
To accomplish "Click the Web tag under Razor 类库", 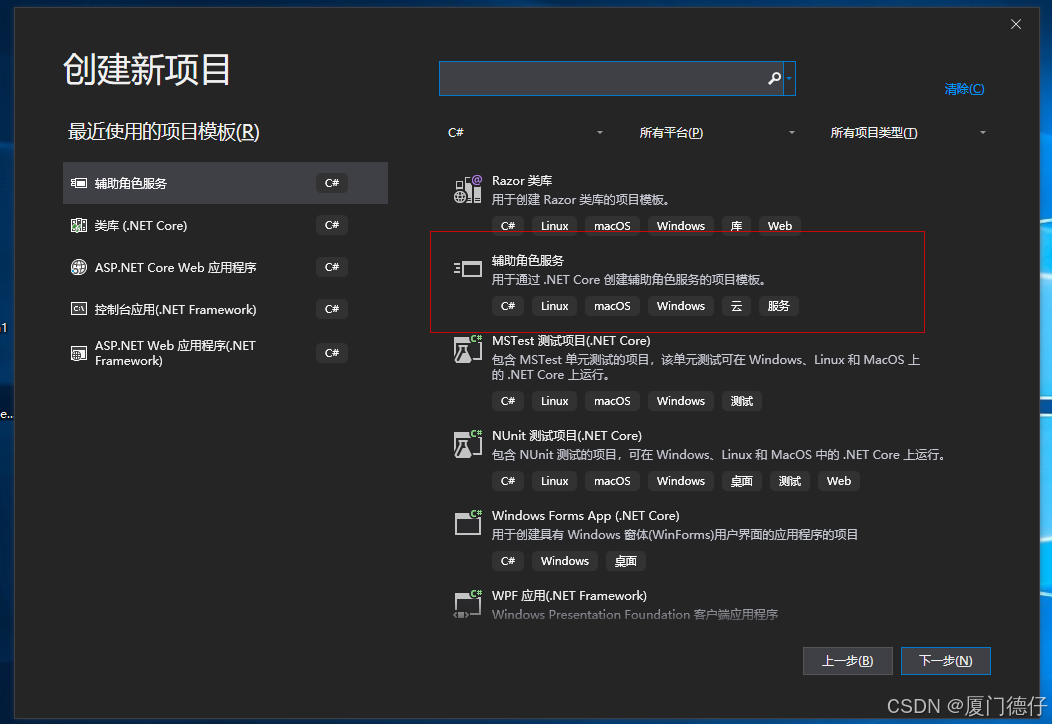I will tap(779, 225).
